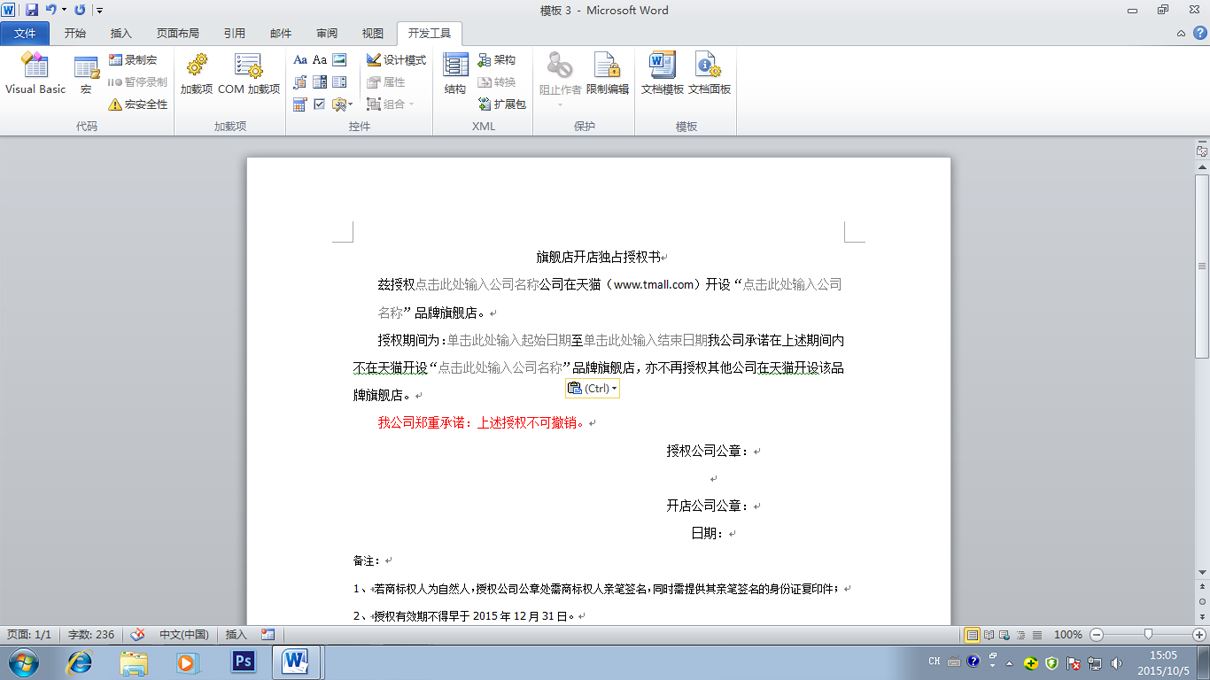Switch to the 页面布局 tab
The image size is (1210, 680).
point(178,33)
